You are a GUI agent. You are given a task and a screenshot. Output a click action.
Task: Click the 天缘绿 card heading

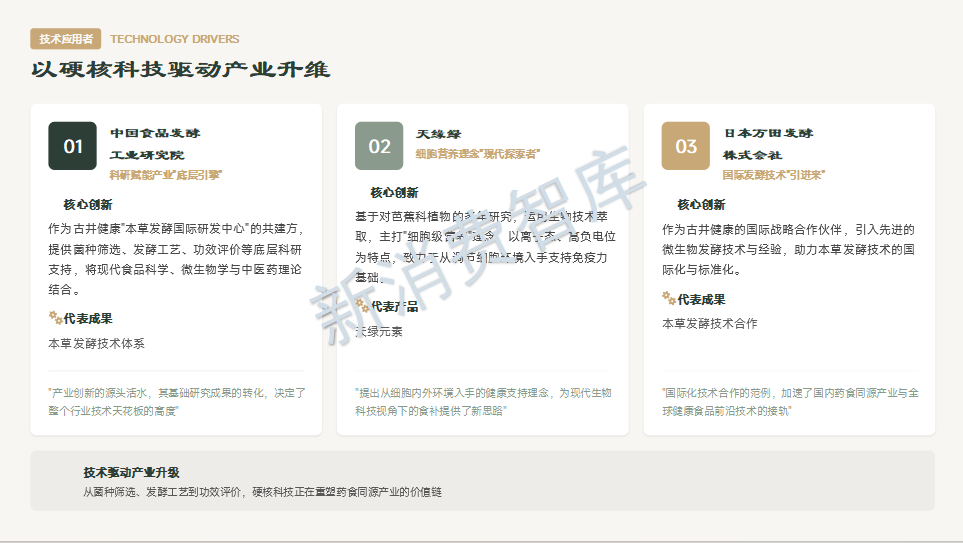[439, 134]
